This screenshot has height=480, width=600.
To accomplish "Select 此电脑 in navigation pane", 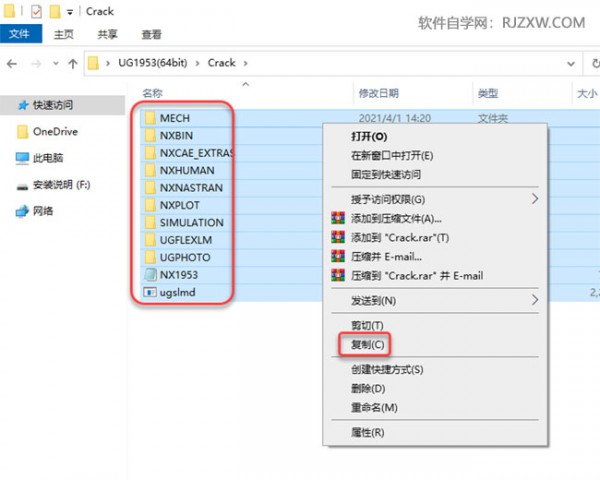I will click(x=48, y=158).
